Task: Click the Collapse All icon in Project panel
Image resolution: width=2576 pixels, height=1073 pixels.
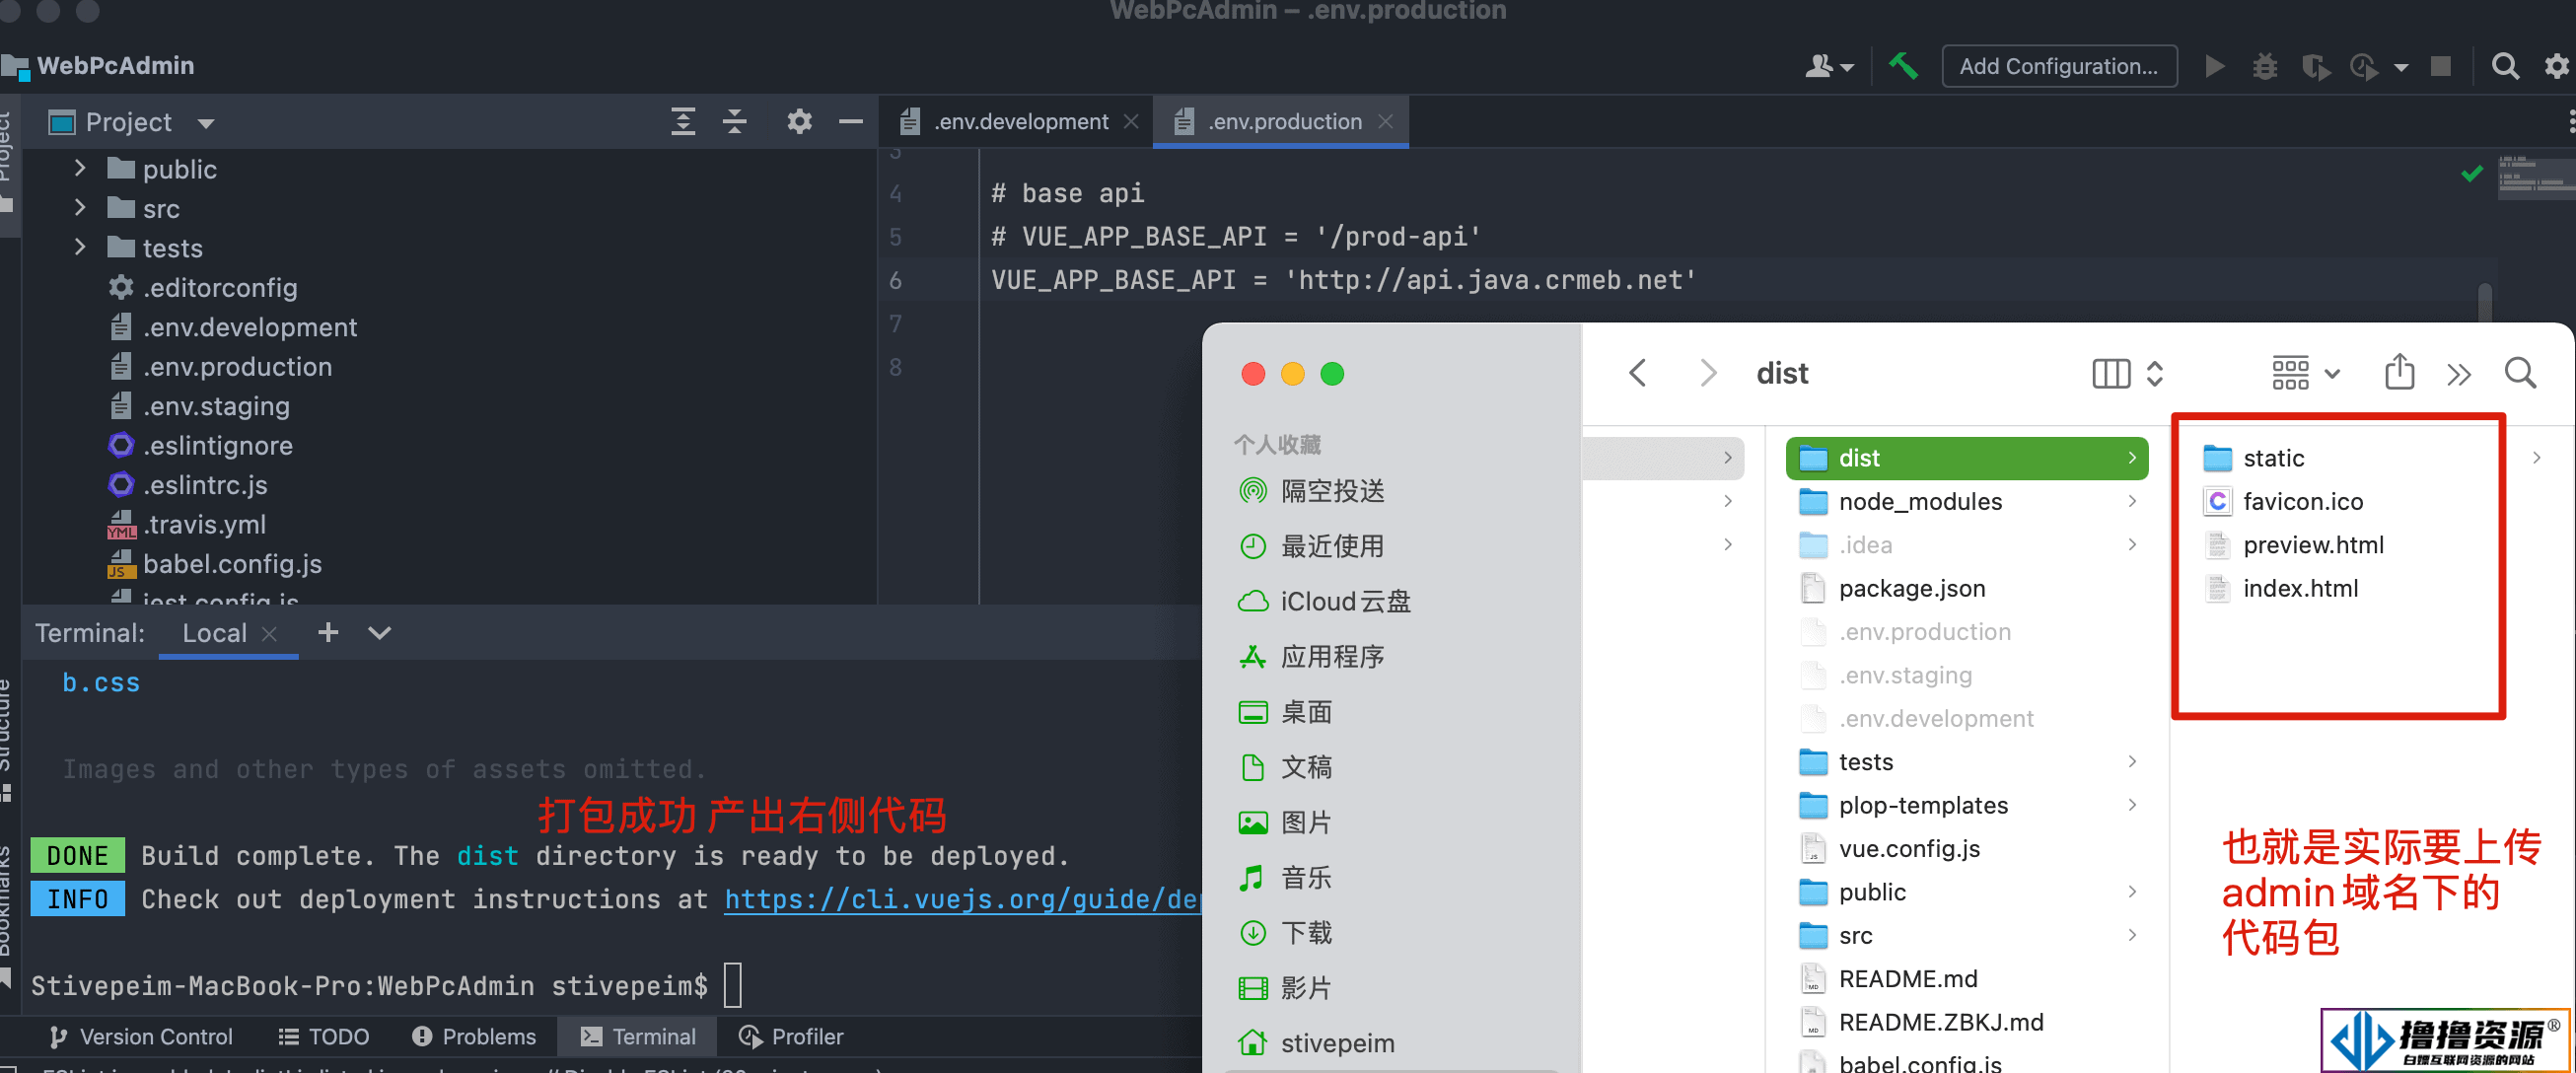Action: 735,122
